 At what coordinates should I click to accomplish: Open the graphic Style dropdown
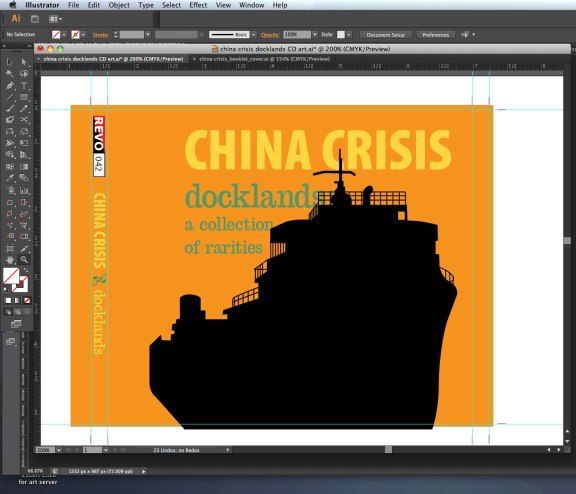349,35
